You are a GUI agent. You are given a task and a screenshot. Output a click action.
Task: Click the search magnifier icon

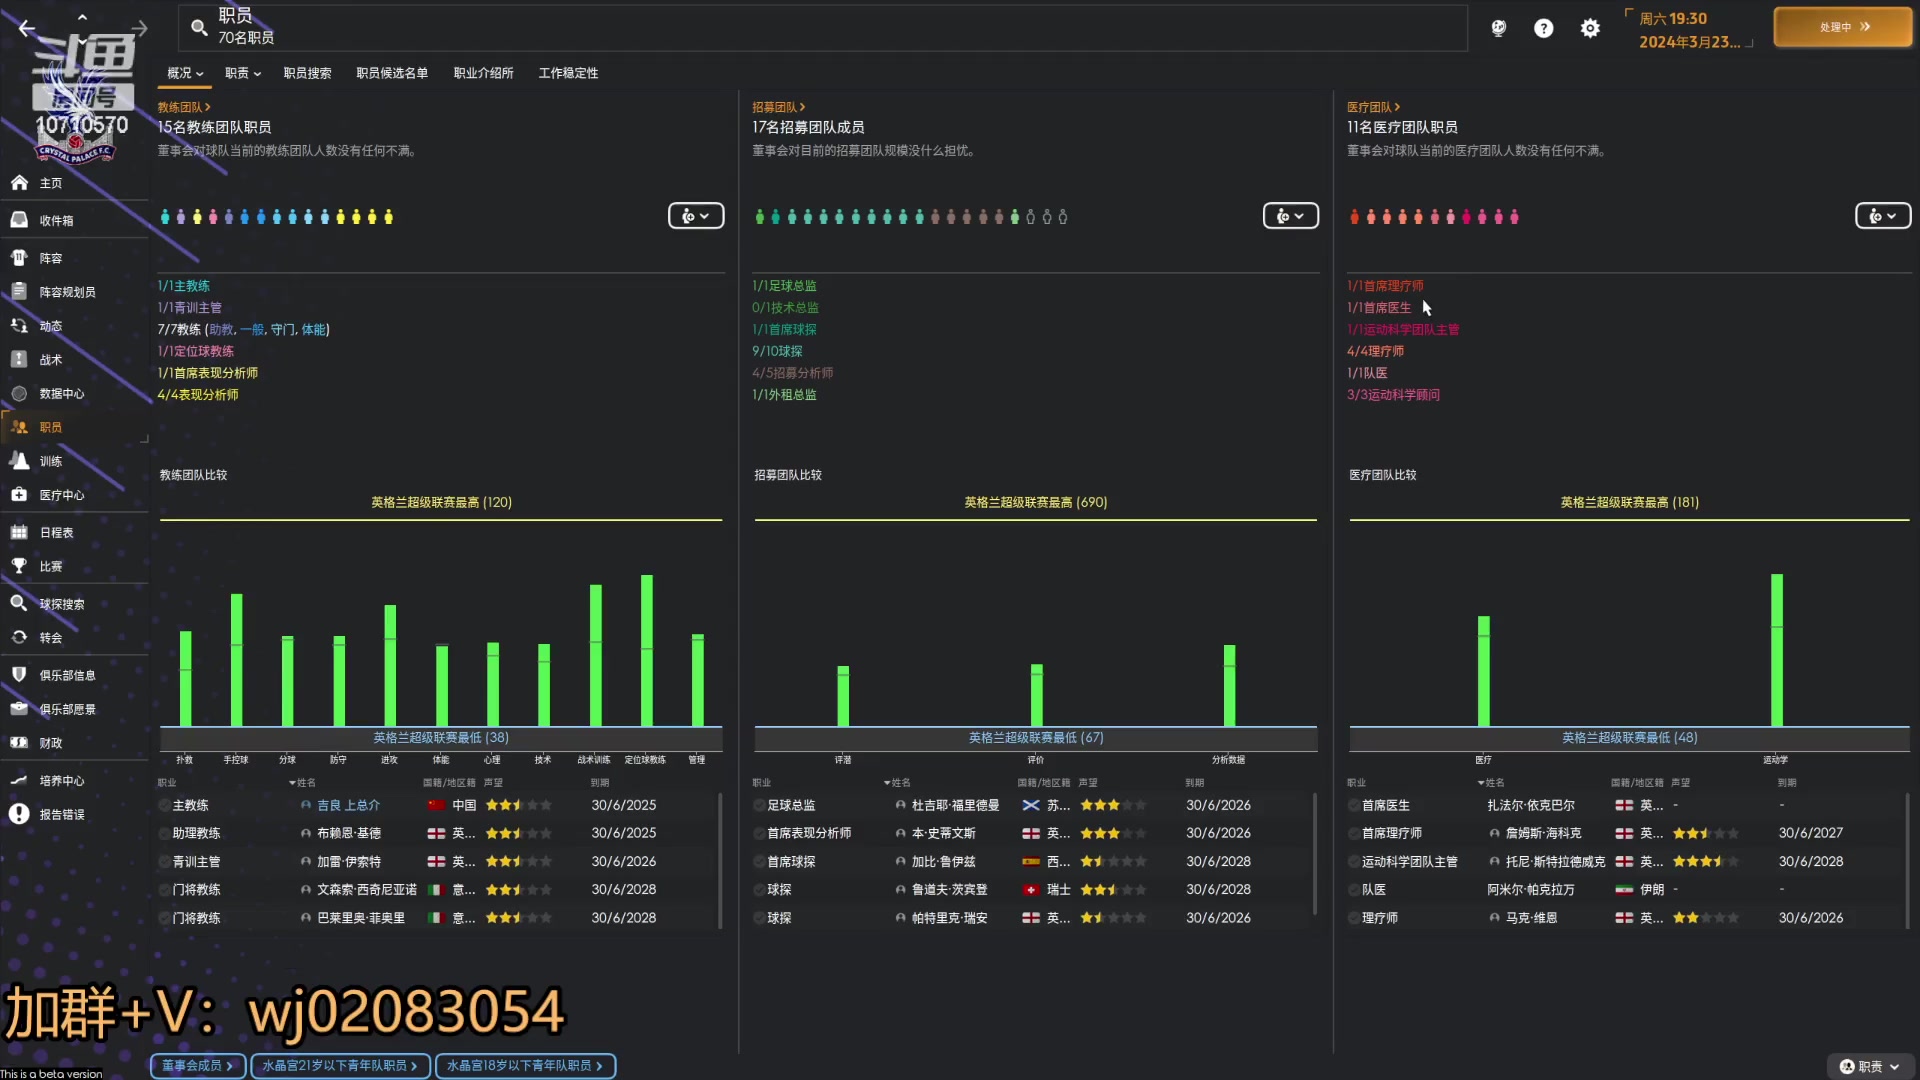coord(199,28)
